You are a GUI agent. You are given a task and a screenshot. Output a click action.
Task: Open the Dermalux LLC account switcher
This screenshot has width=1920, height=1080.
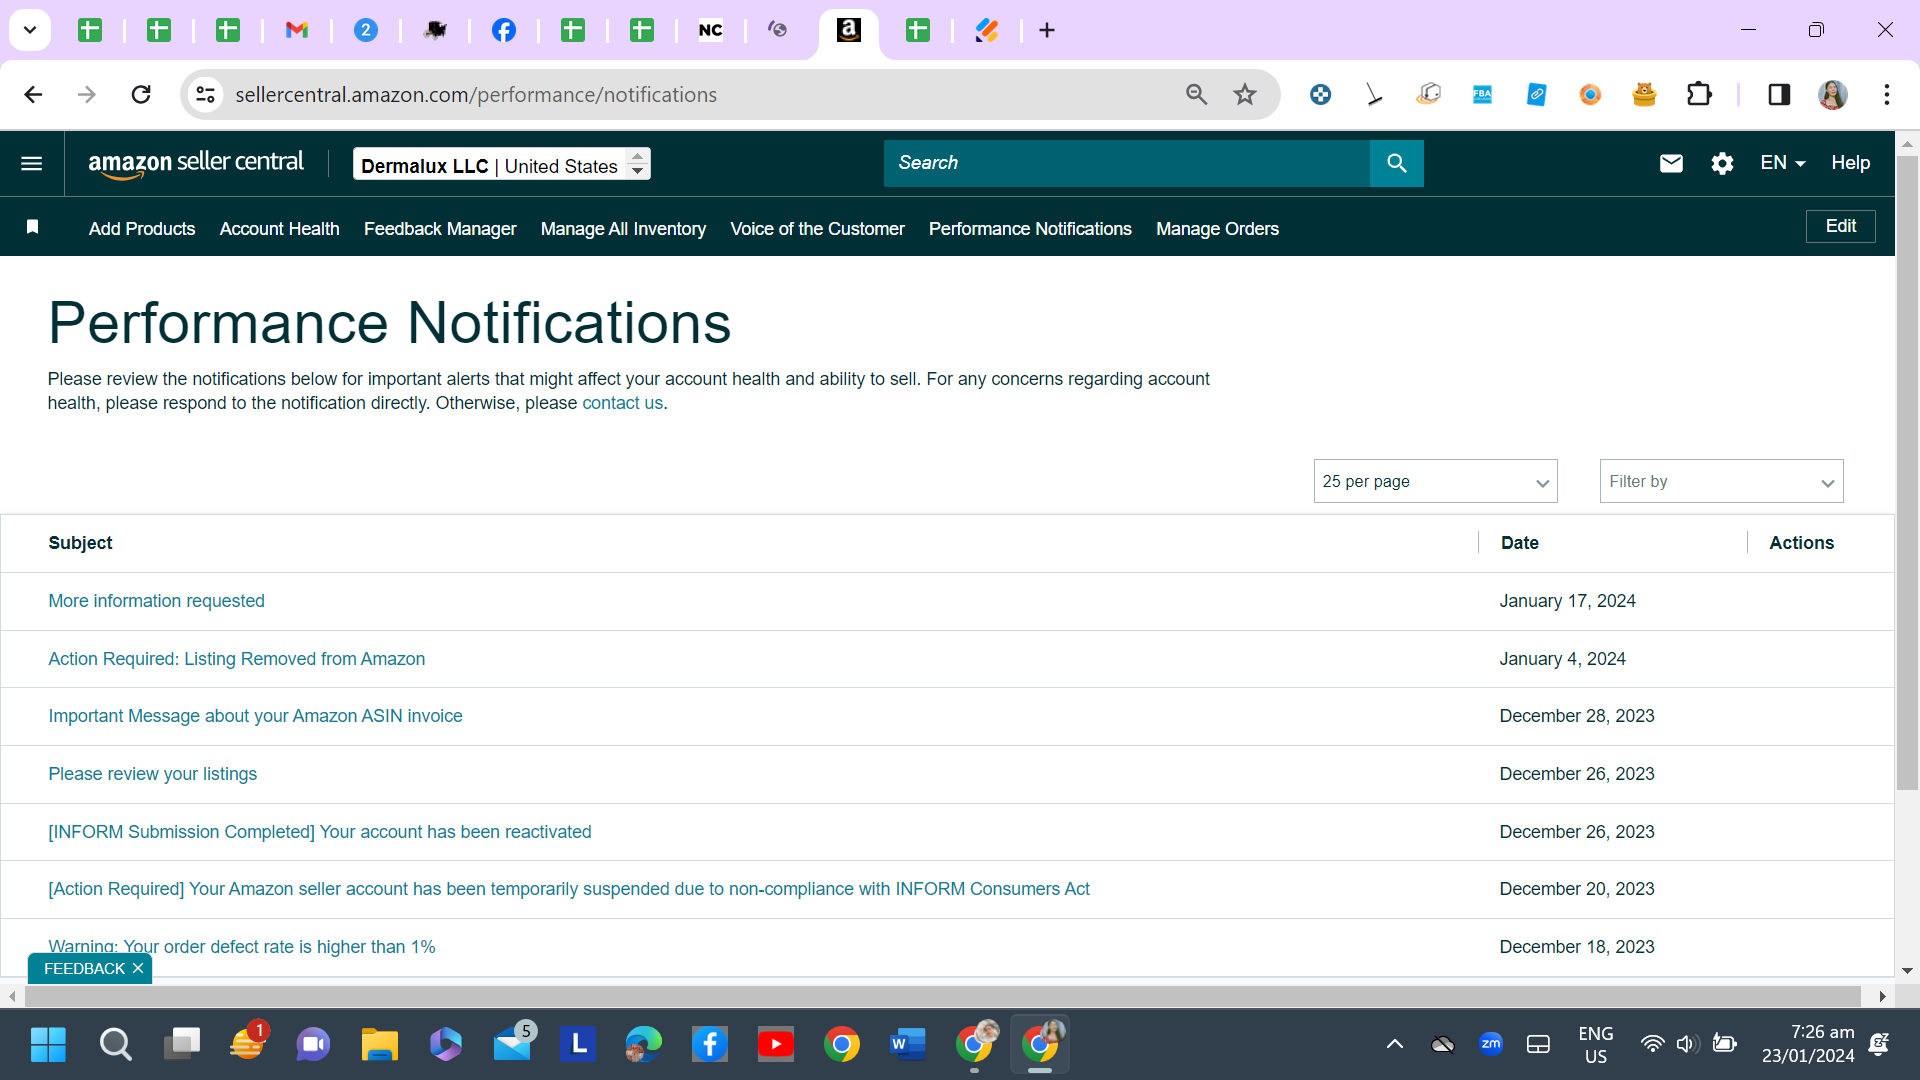[x=502, y=164]
